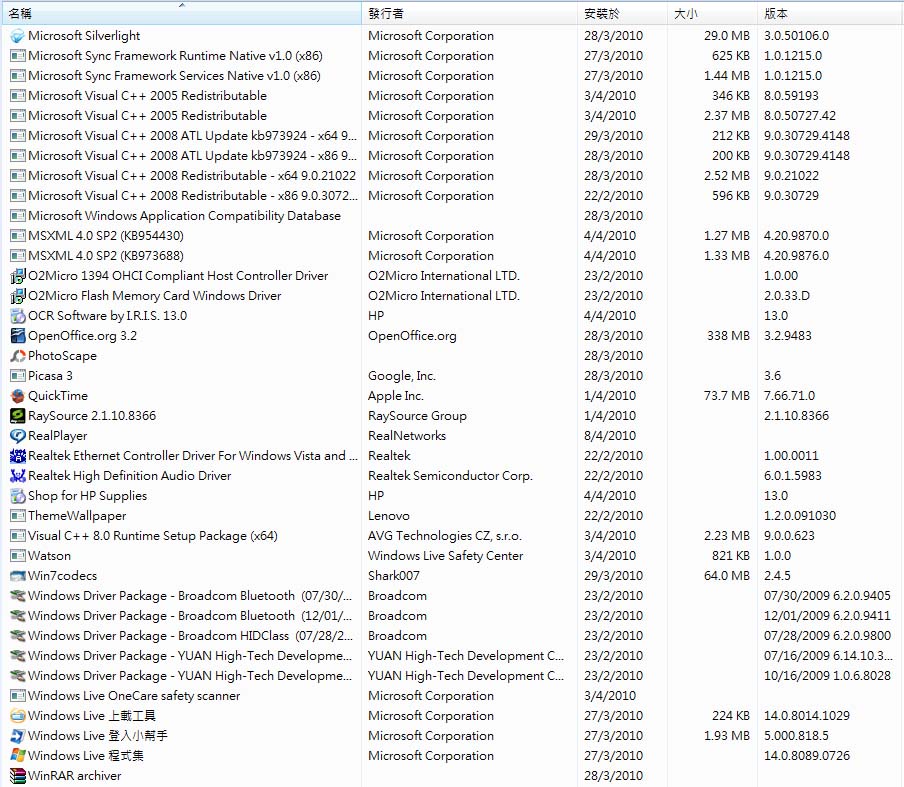The image size is (904, 787).
Task: Select the Picasa 3 entry
Action: 50,376
